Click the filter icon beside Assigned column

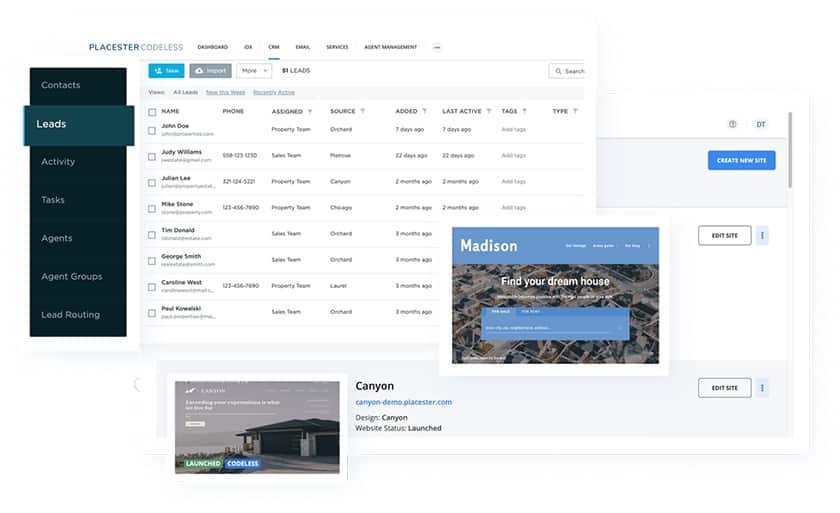(310, 111)
